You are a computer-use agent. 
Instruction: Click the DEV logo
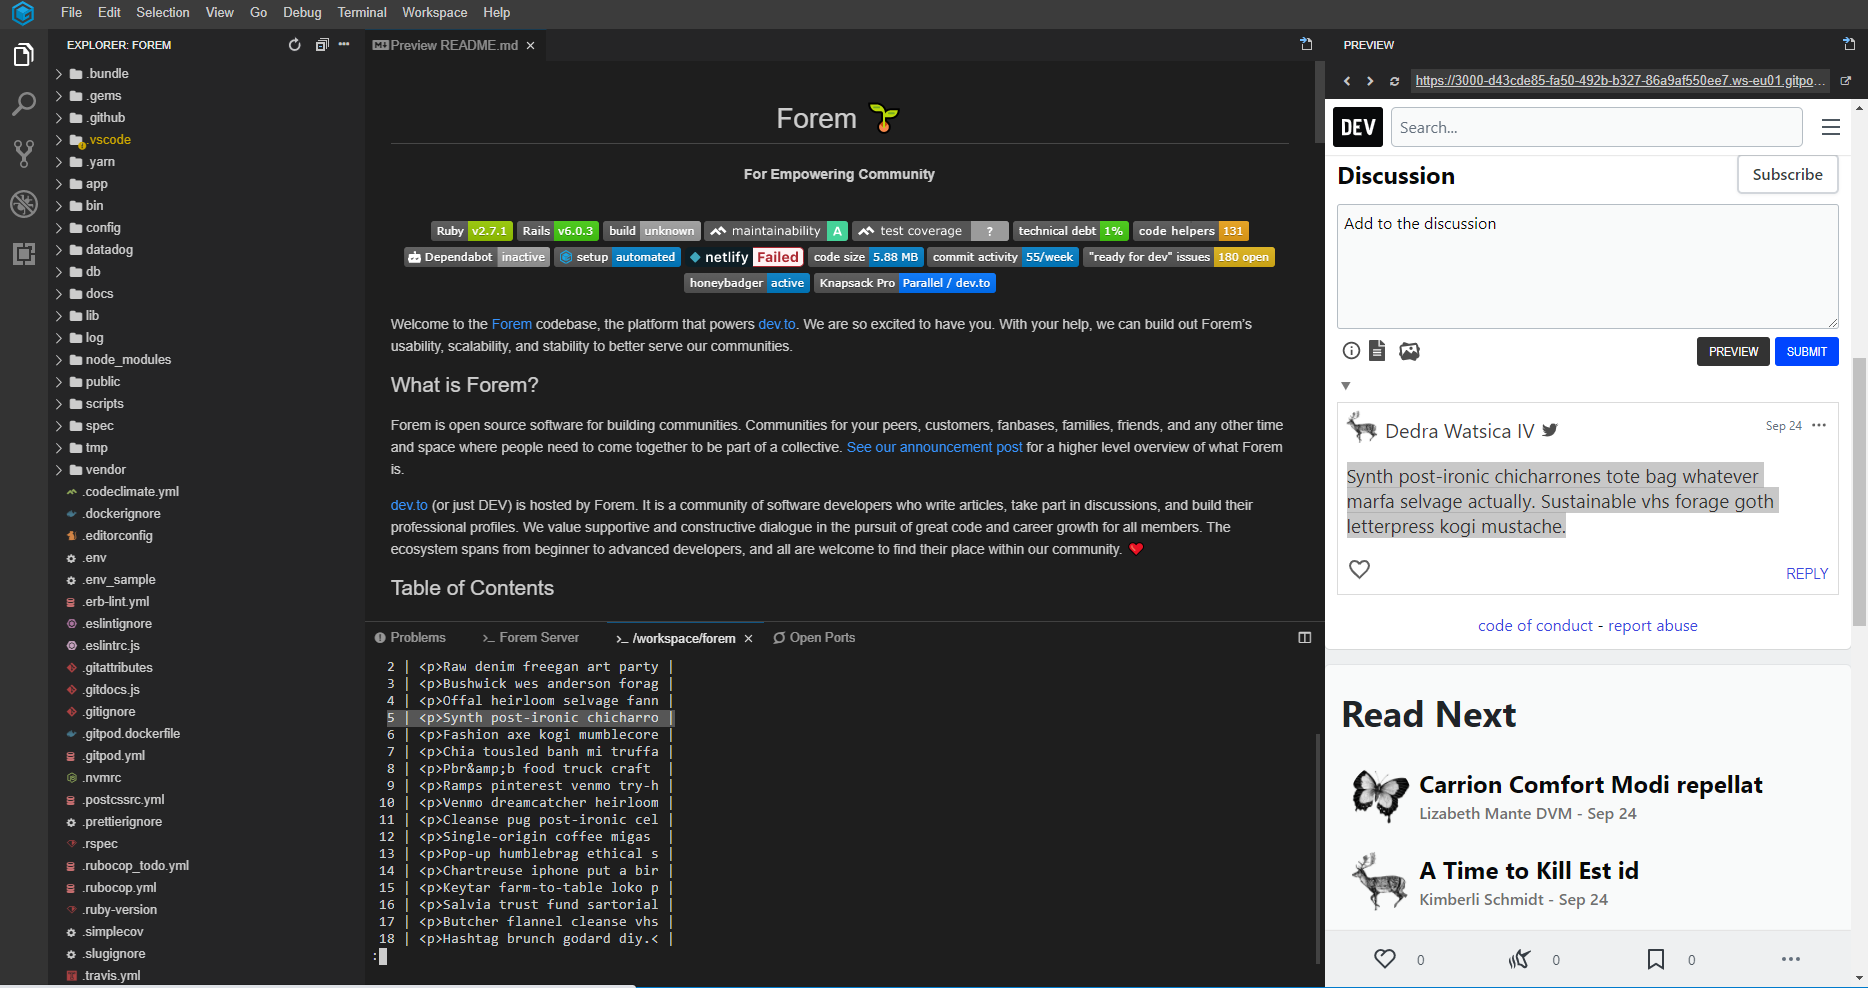1358,127
